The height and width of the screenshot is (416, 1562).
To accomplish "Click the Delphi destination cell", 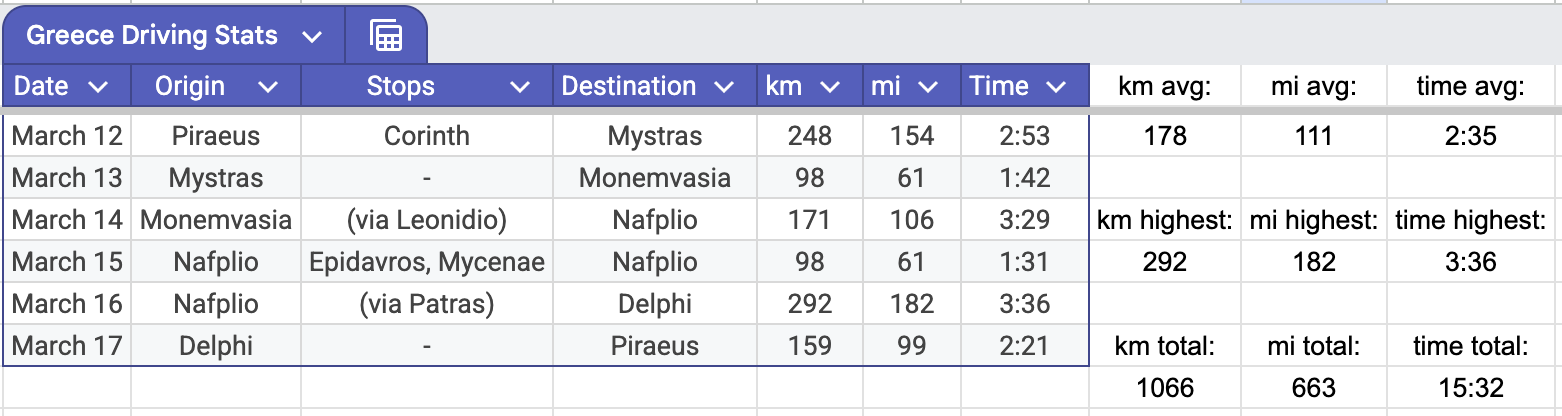I will [x=655, y=304].
